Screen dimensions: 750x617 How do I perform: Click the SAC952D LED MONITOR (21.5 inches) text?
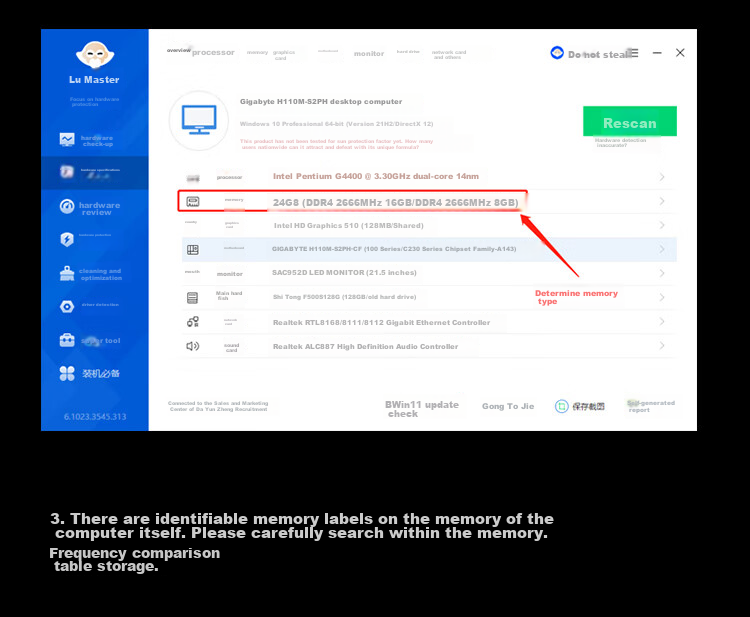pos(344,273)
